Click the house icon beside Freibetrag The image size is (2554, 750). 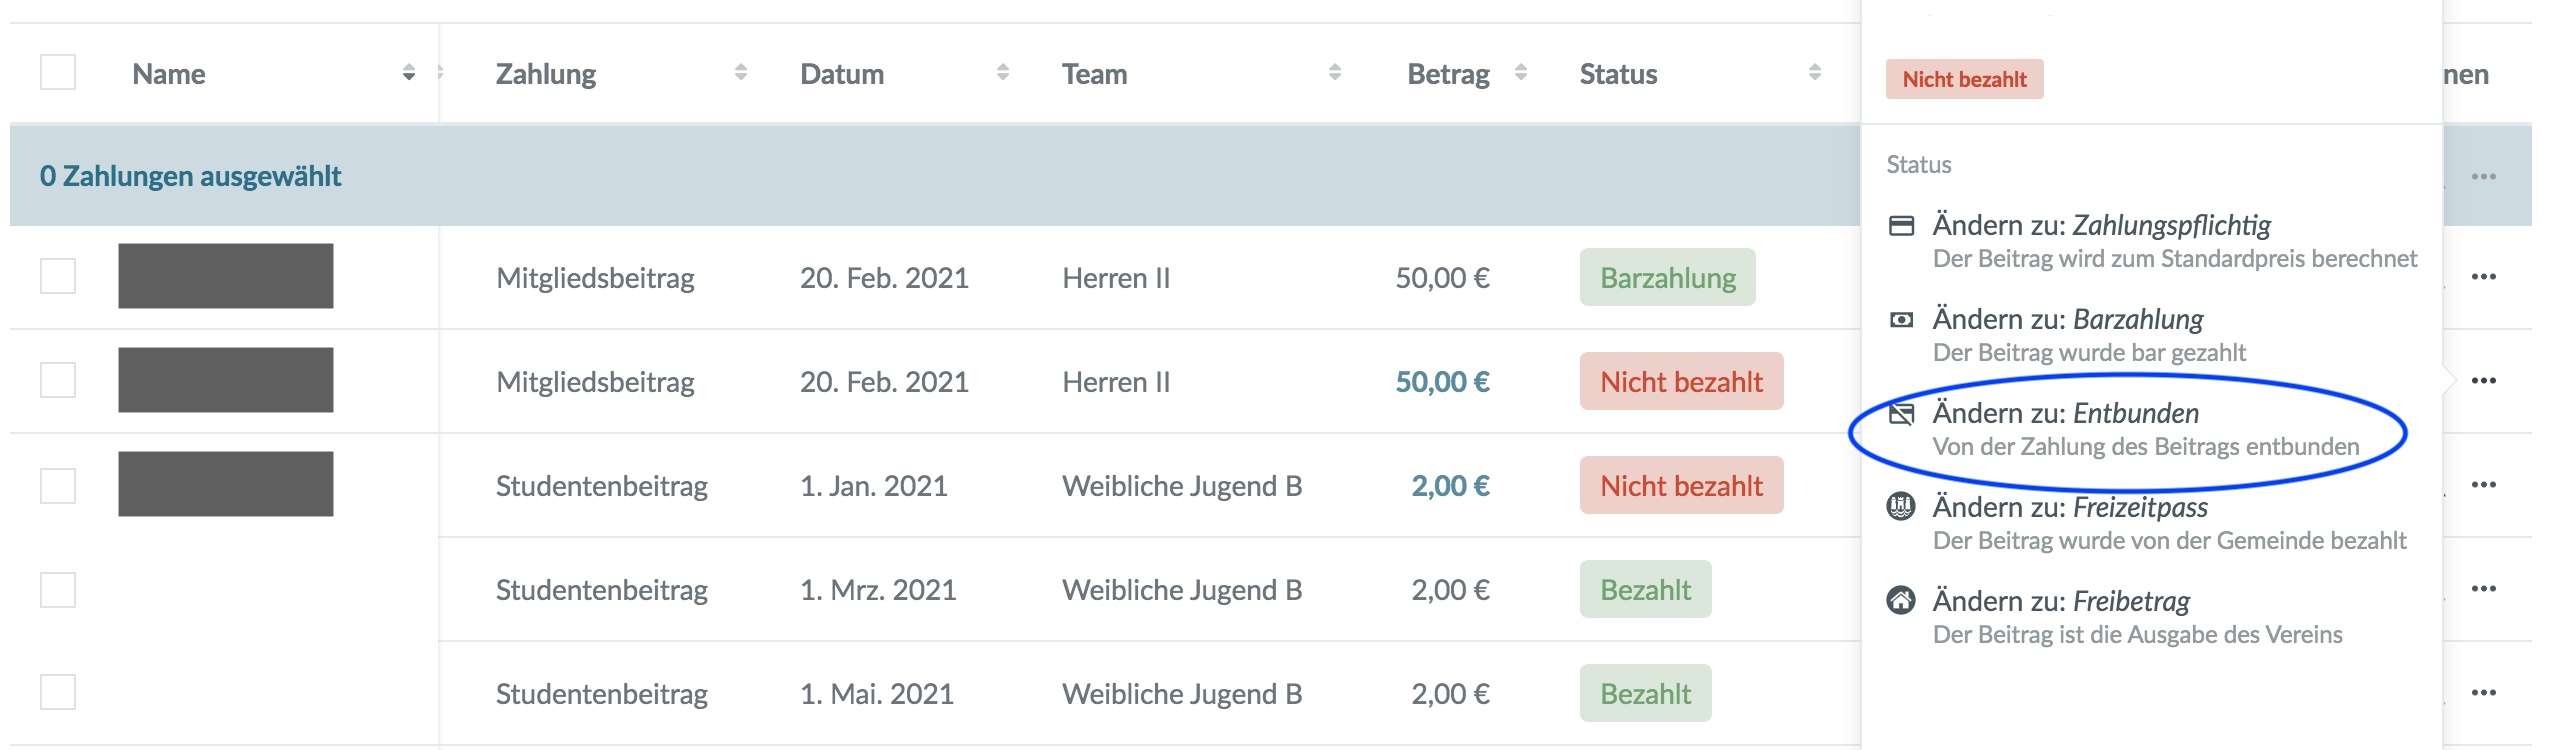(1901, 601)
